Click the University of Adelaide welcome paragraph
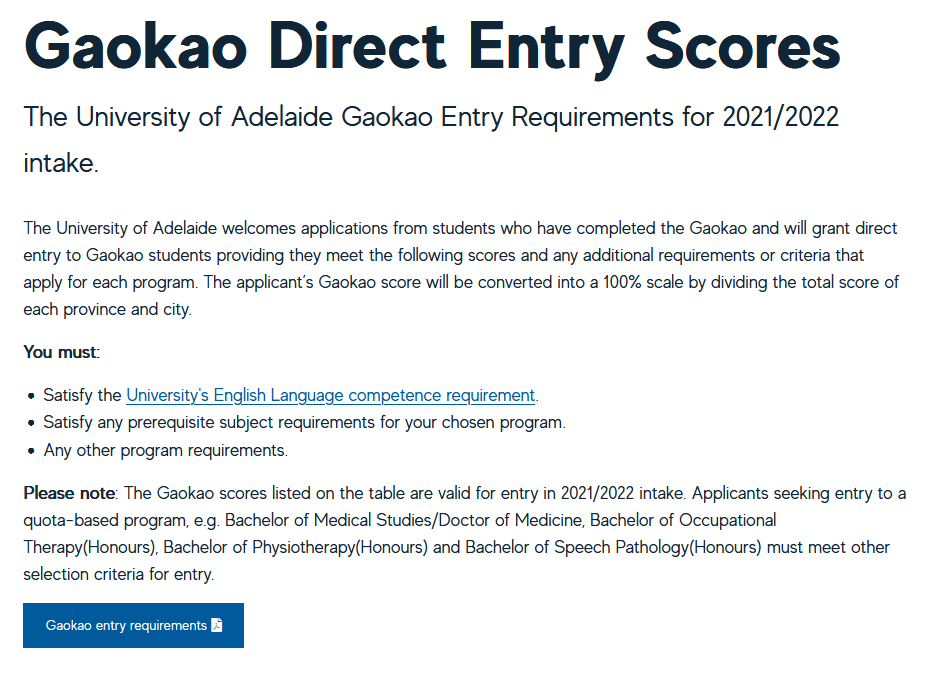 coord(462,269)
